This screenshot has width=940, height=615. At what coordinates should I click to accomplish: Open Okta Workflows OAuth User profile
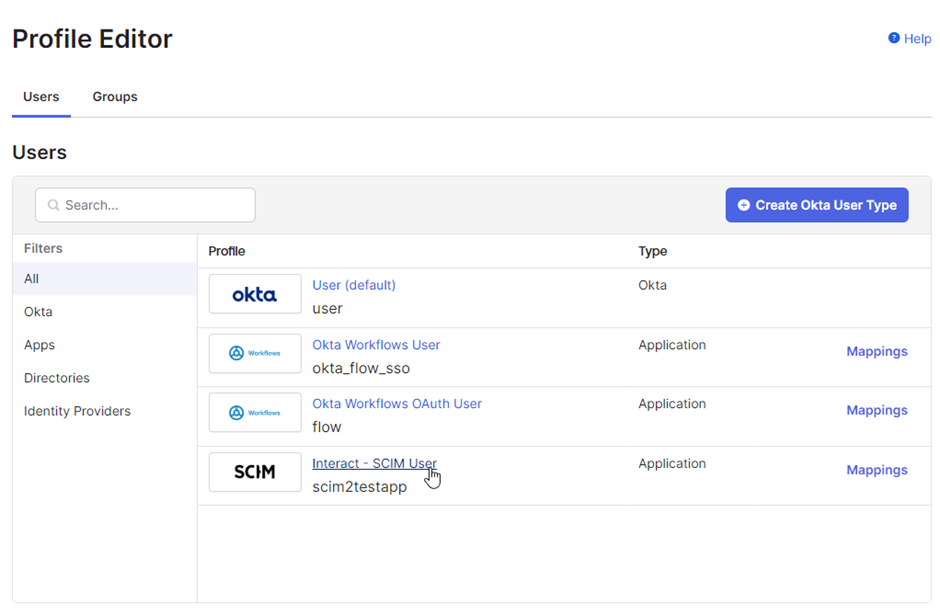click(397, 404)
